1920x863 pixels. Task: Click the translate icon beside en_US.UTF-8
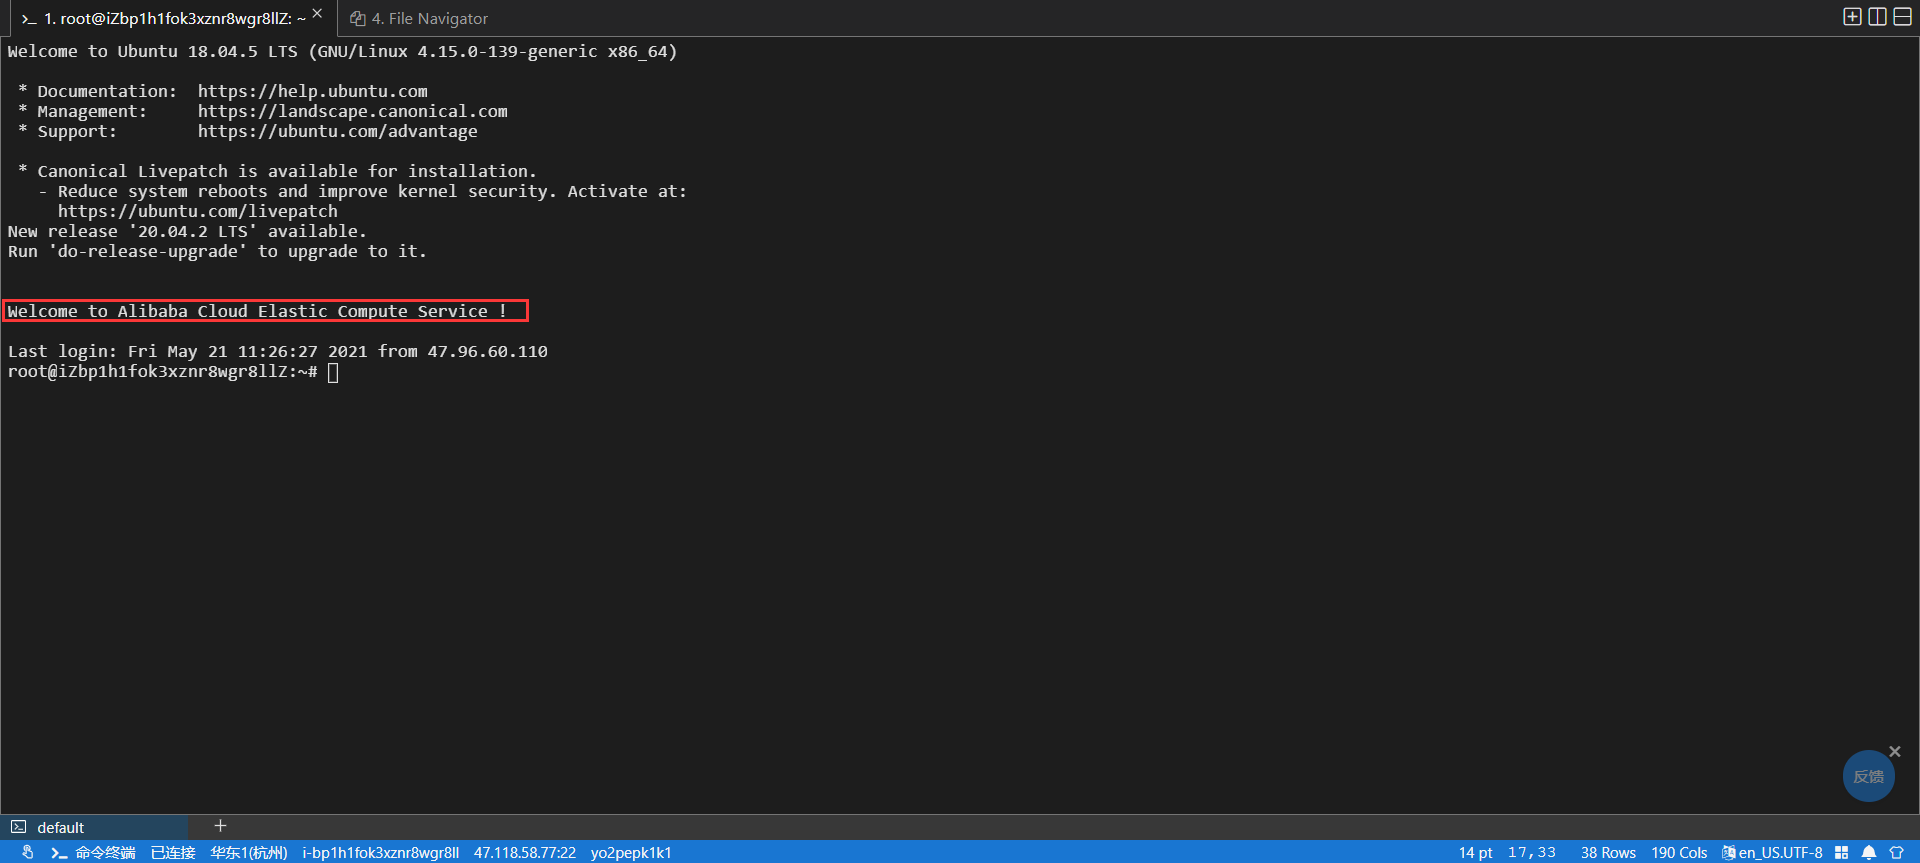pos(1729,853)
